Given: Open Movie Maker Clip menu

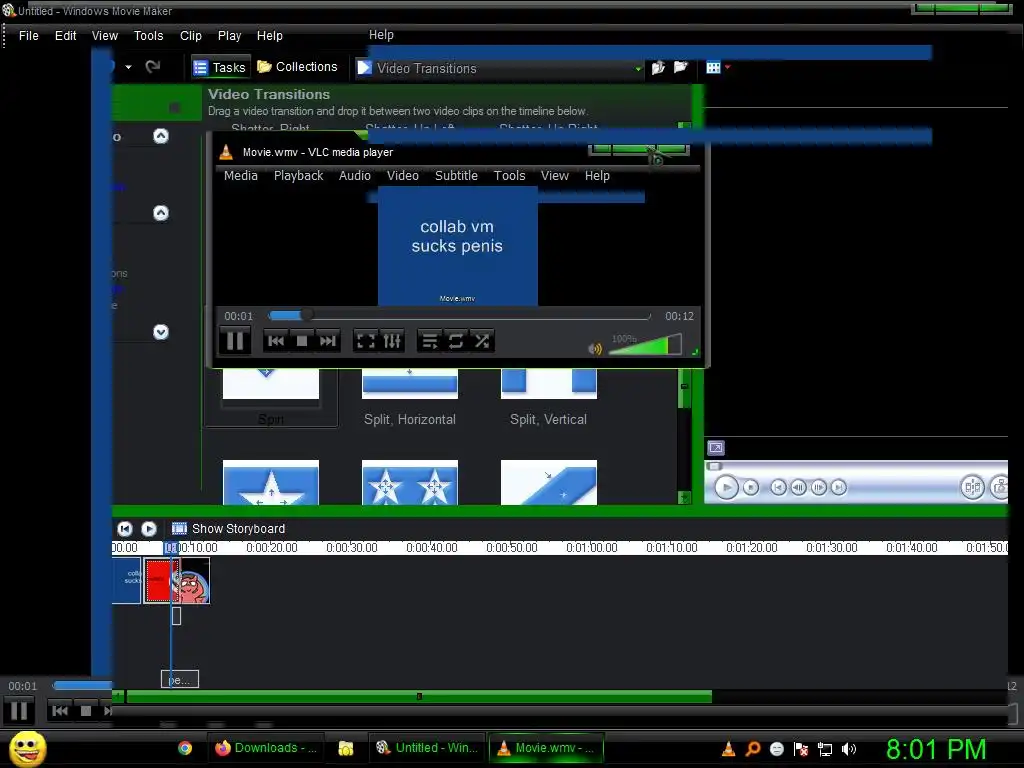Looking at the screenshot, I should pyautogui.click(x=191, y=36).
